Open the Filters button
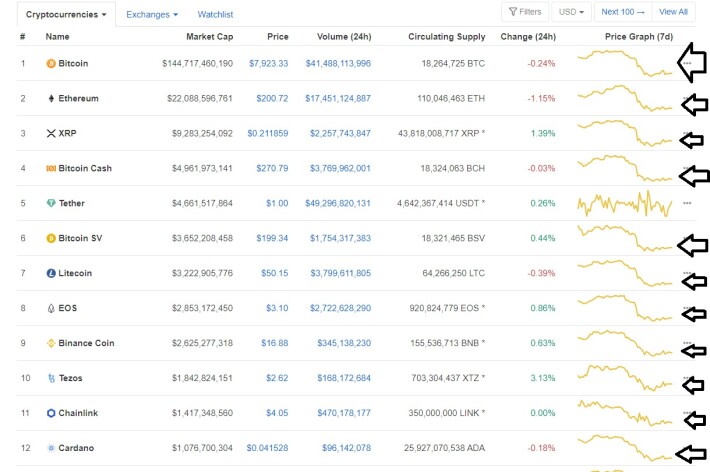 pos(525,12)
